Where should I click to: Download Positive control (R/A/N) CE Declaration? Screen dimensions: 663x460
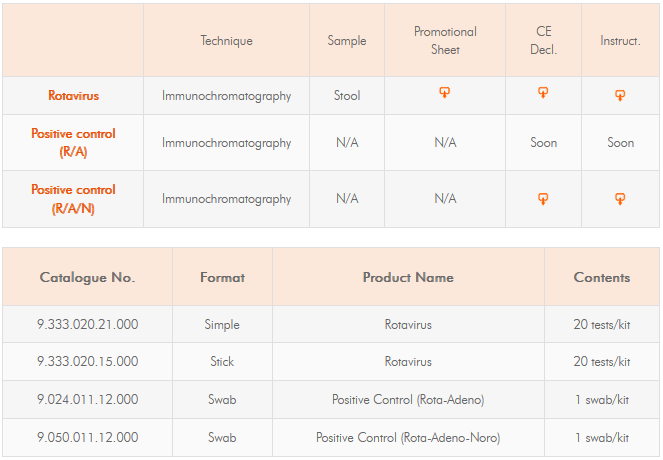pyautogui.click(x=543, y=199)
